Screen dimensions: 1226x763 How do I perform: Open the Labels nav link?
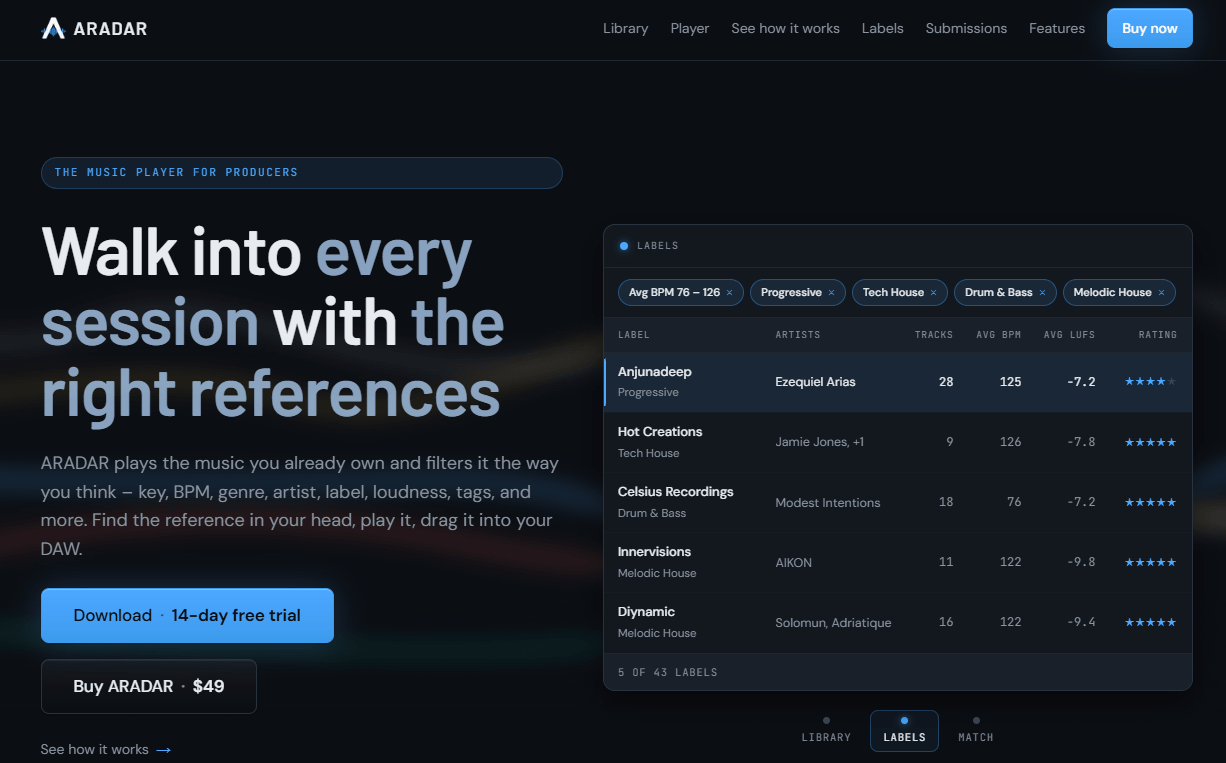click(883, 28)
